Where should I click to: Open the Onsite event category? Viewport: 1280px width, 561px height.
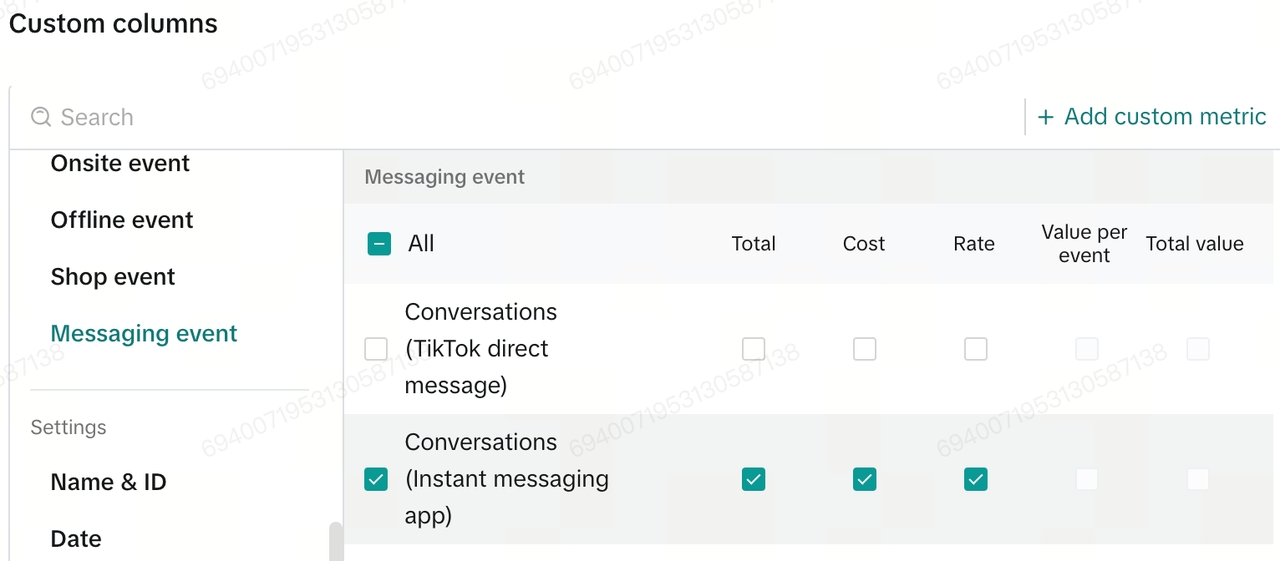point(120,163)
